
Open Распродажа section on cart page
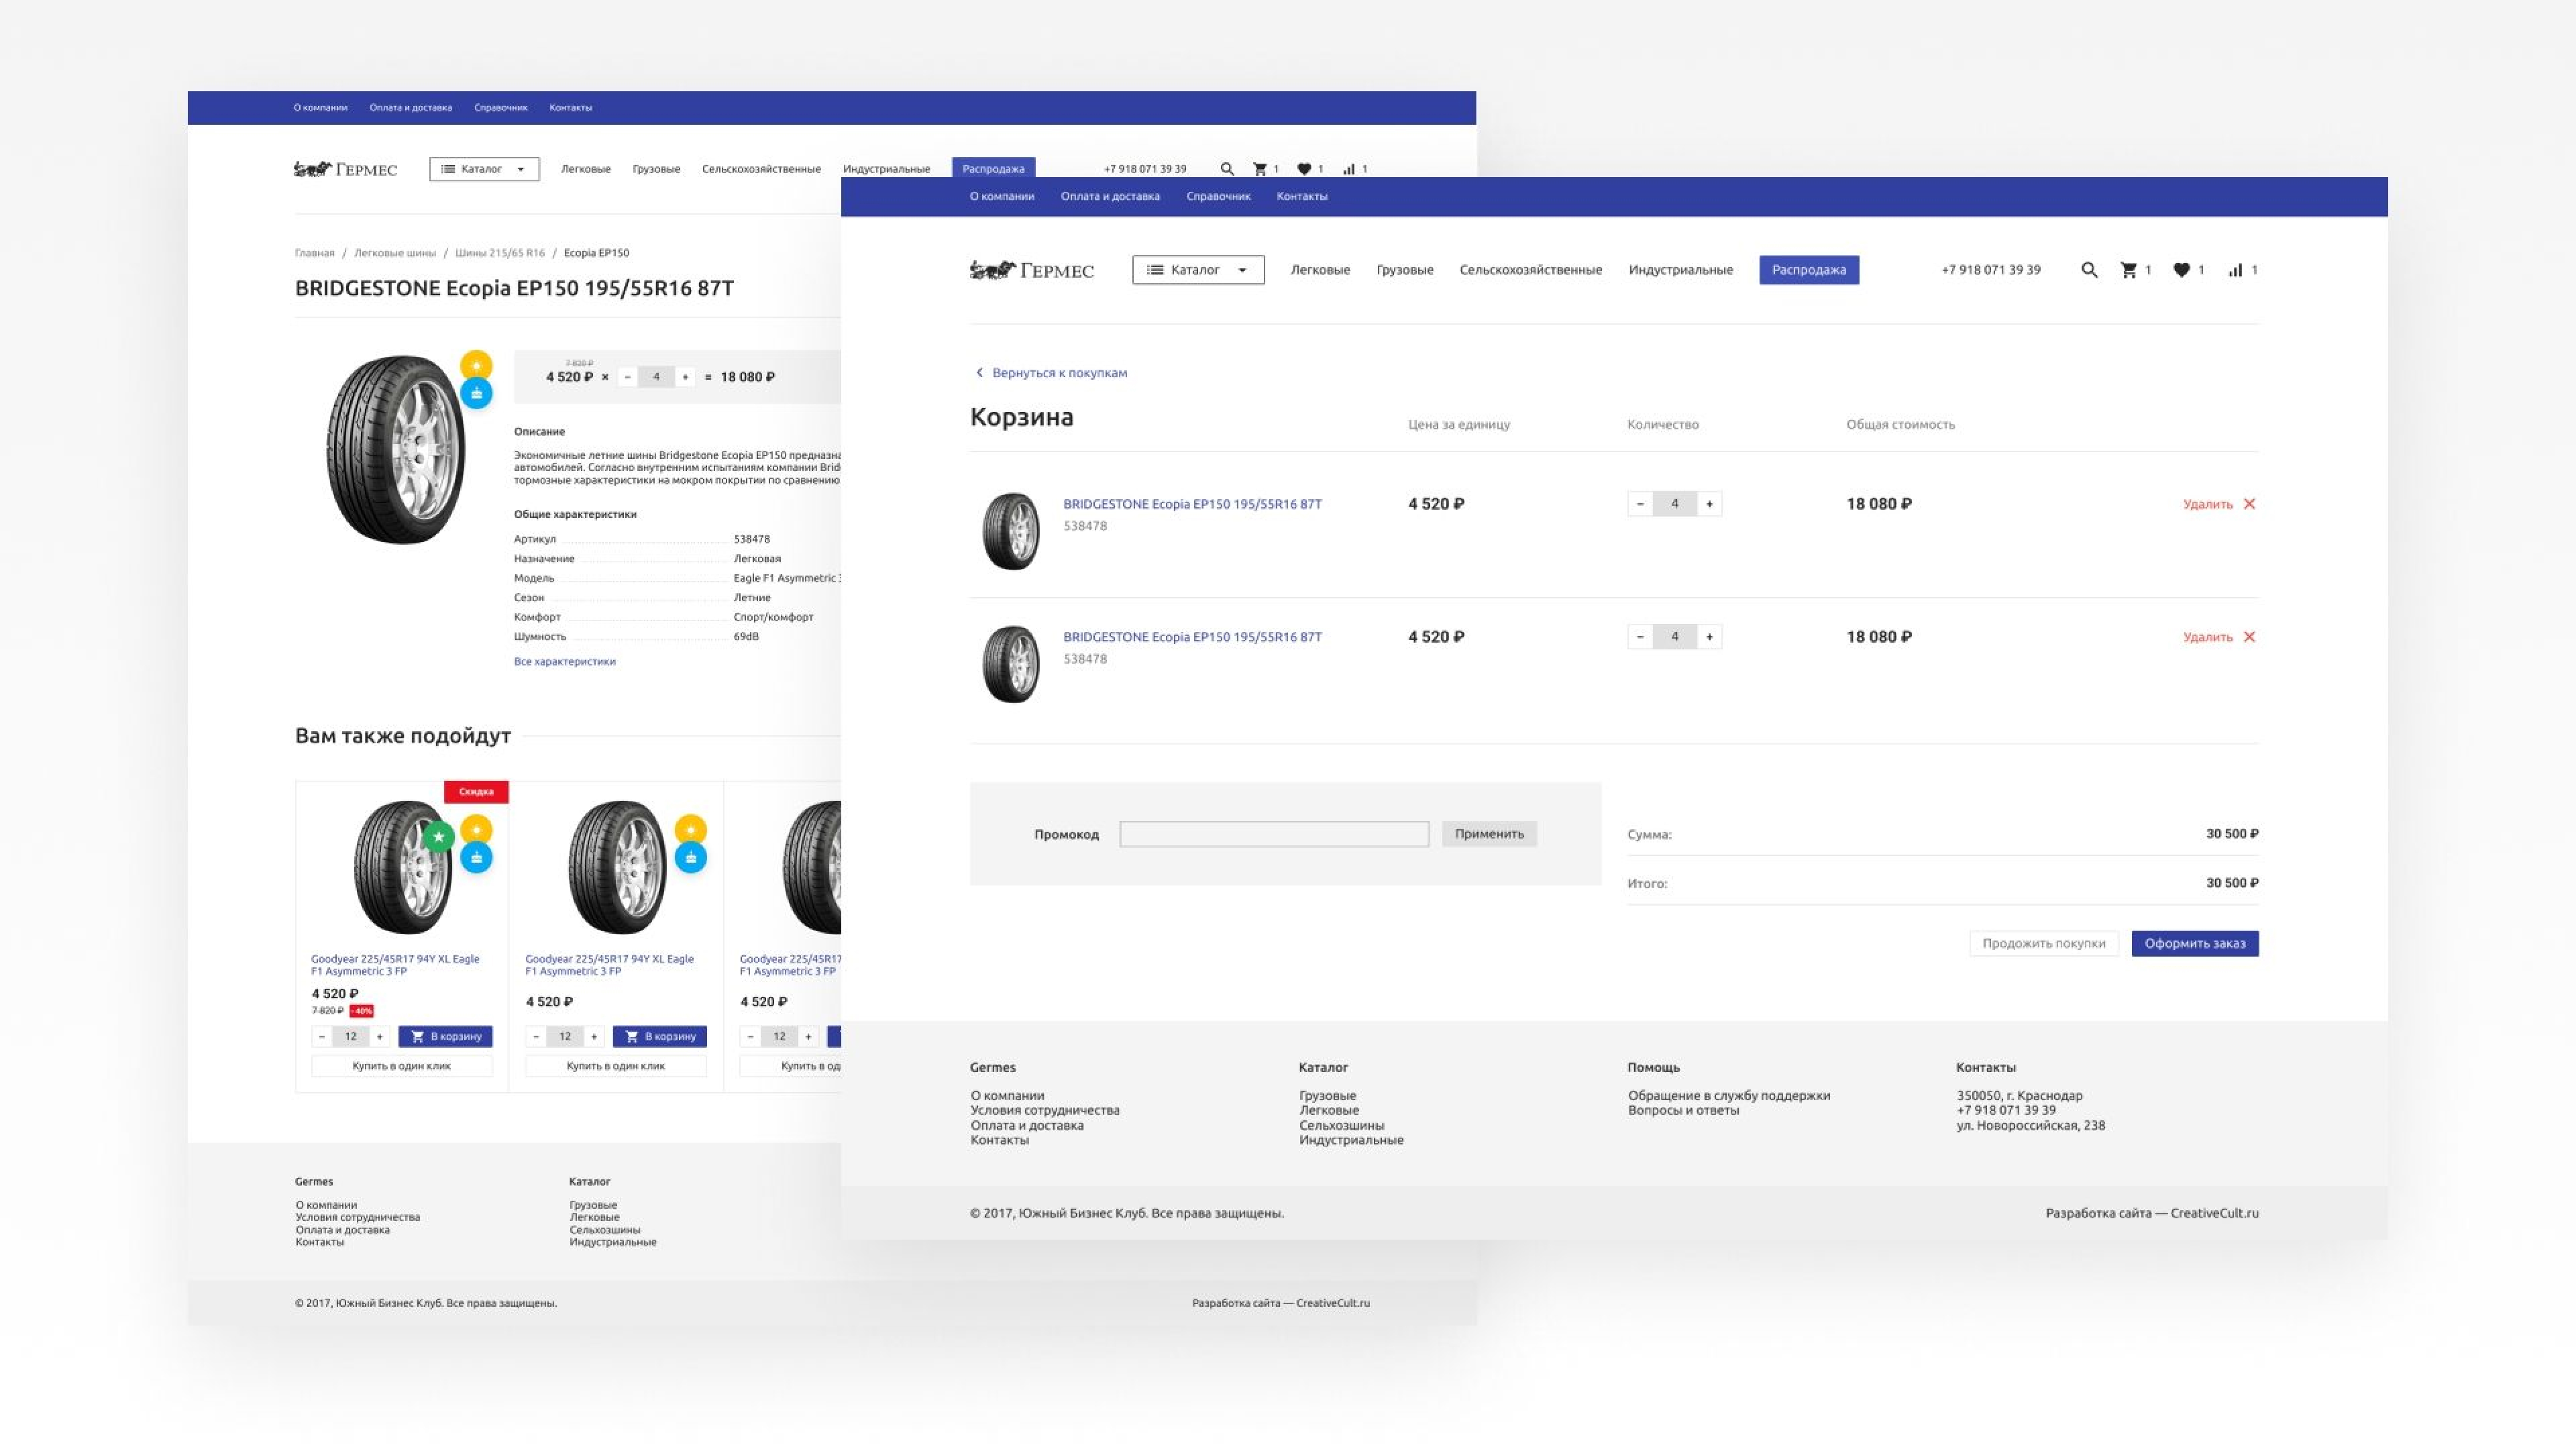coord(1809,270)
